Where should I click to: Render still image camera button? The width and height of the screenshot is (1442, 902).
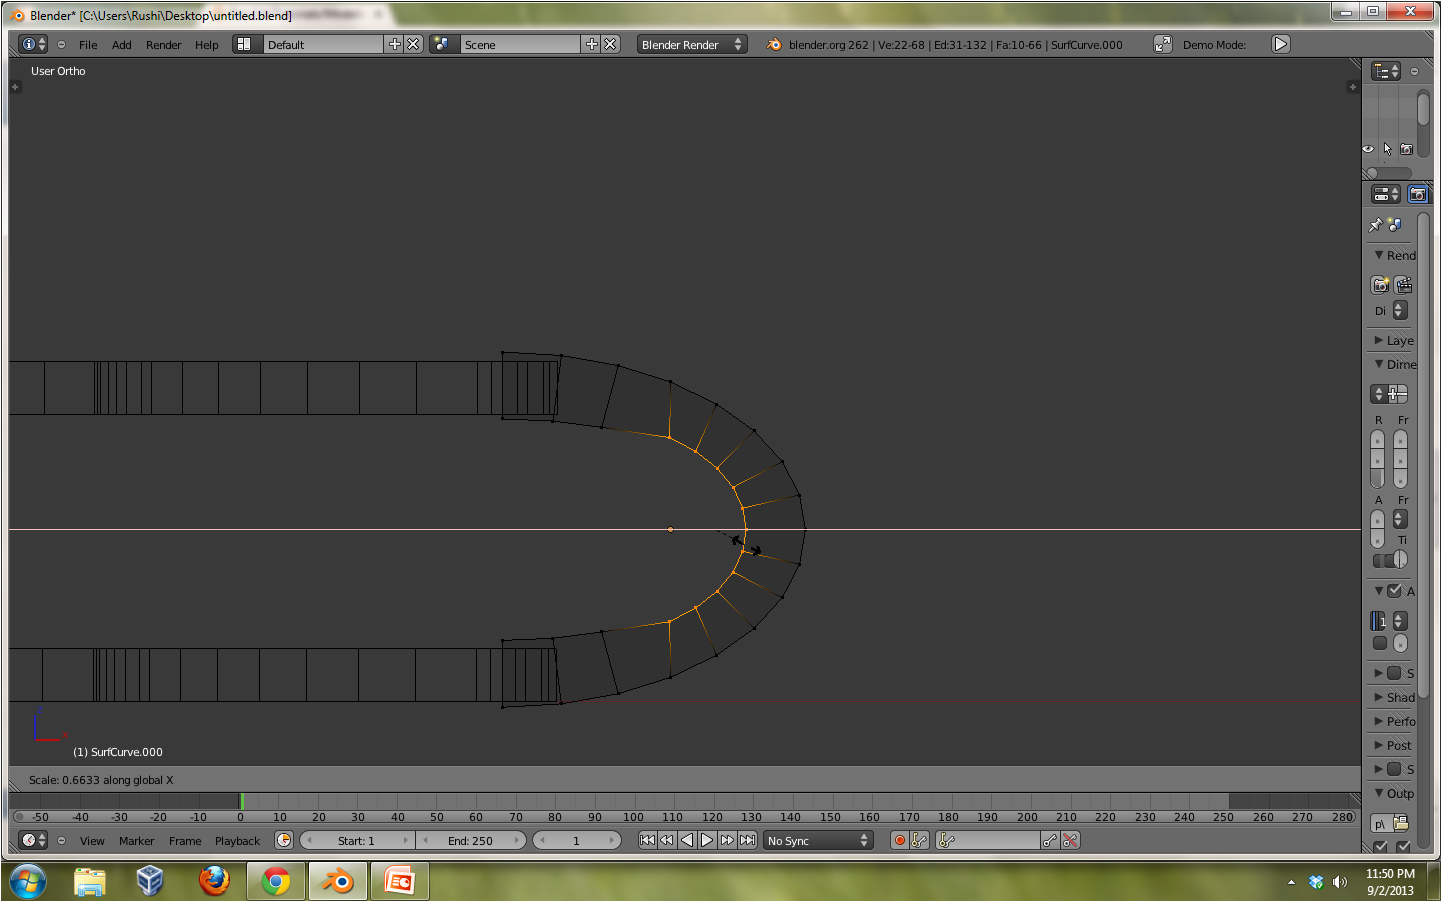(1380, 285)
